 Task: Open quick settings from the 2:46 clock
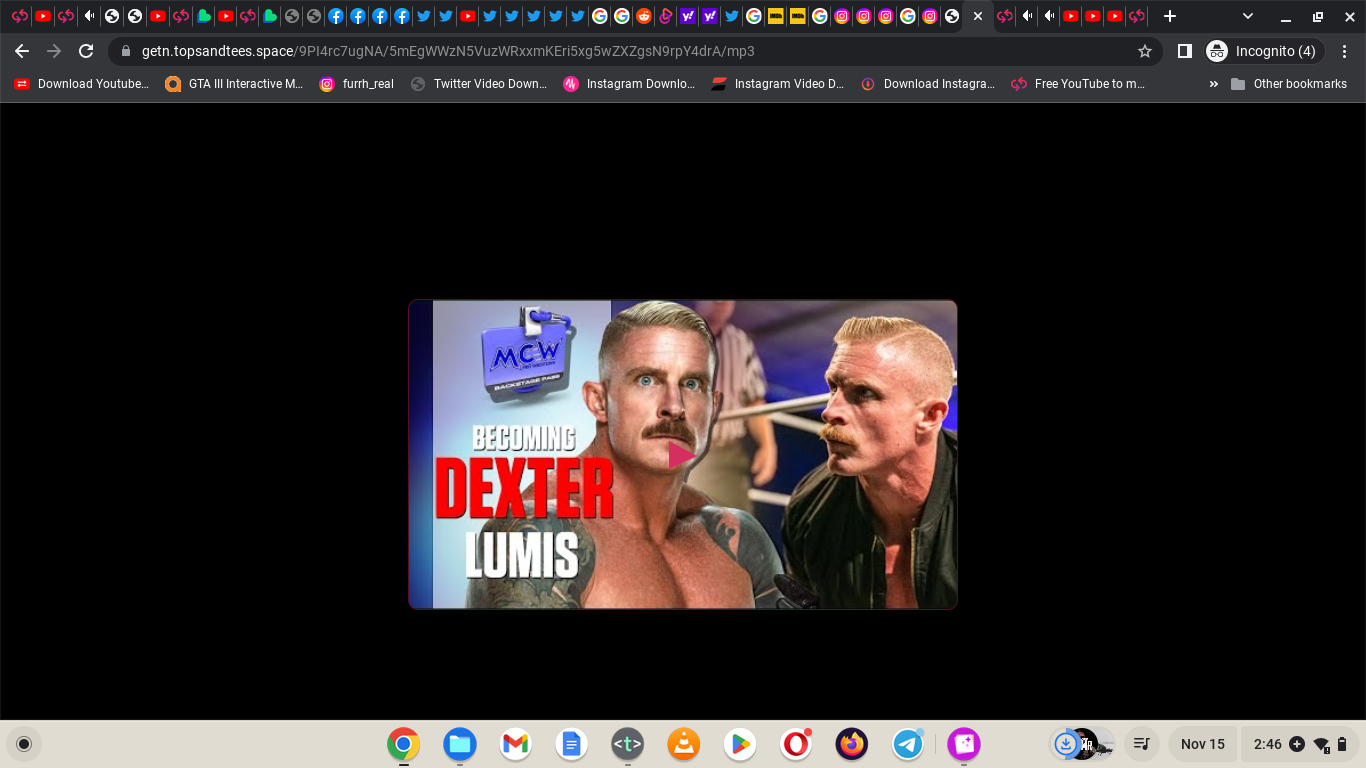[x=1301, y=744]
